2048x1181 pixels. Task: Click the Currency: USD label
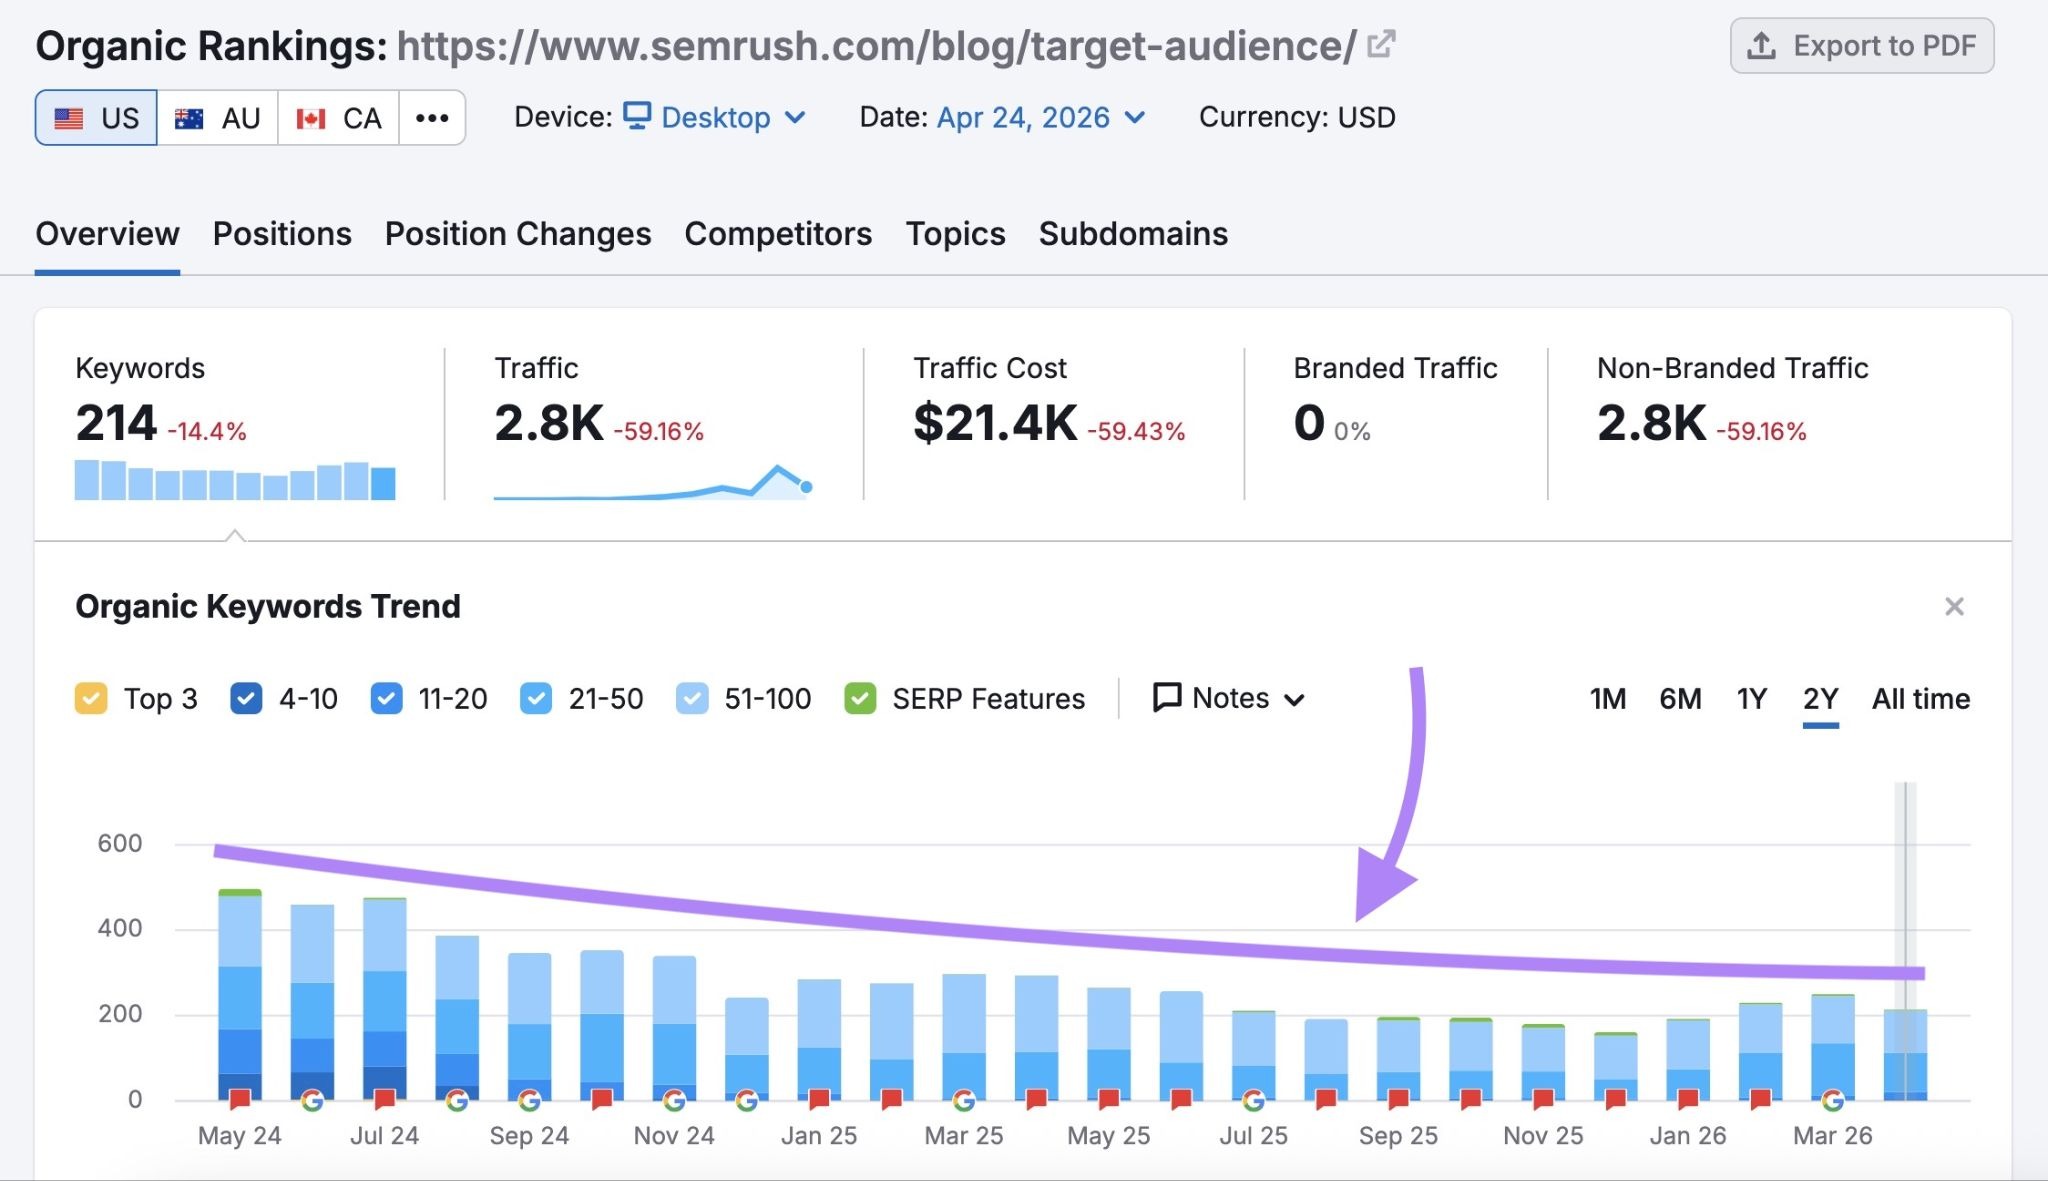pos(1297,117)
